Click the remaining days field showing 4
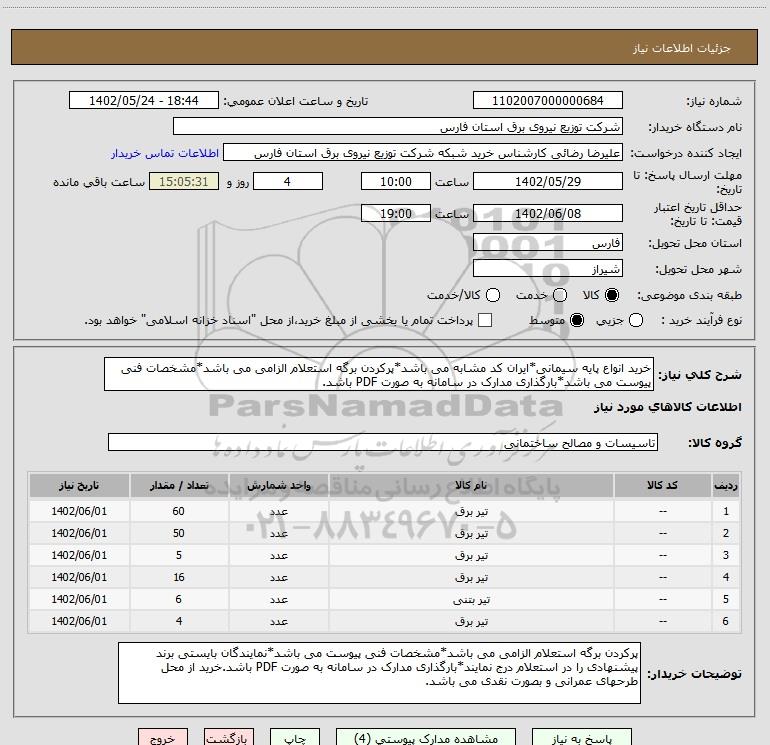This screenshot has width=770, height=745. pos(288,181)
